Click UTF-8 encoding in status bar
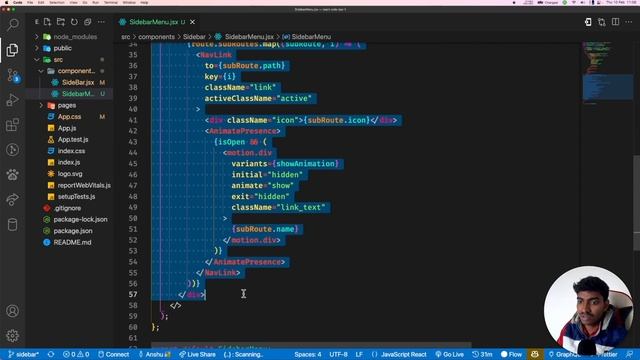 point(338,354)
